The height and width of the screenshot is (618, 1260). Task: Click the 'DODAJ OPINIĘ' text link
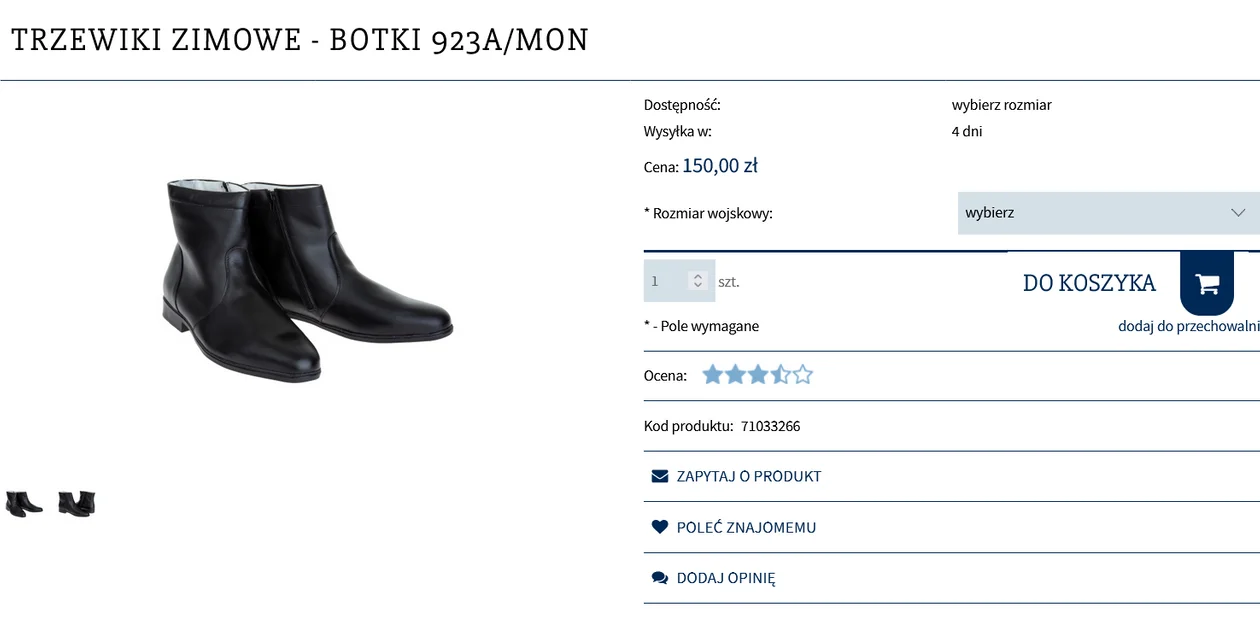(x=726, y=578)
